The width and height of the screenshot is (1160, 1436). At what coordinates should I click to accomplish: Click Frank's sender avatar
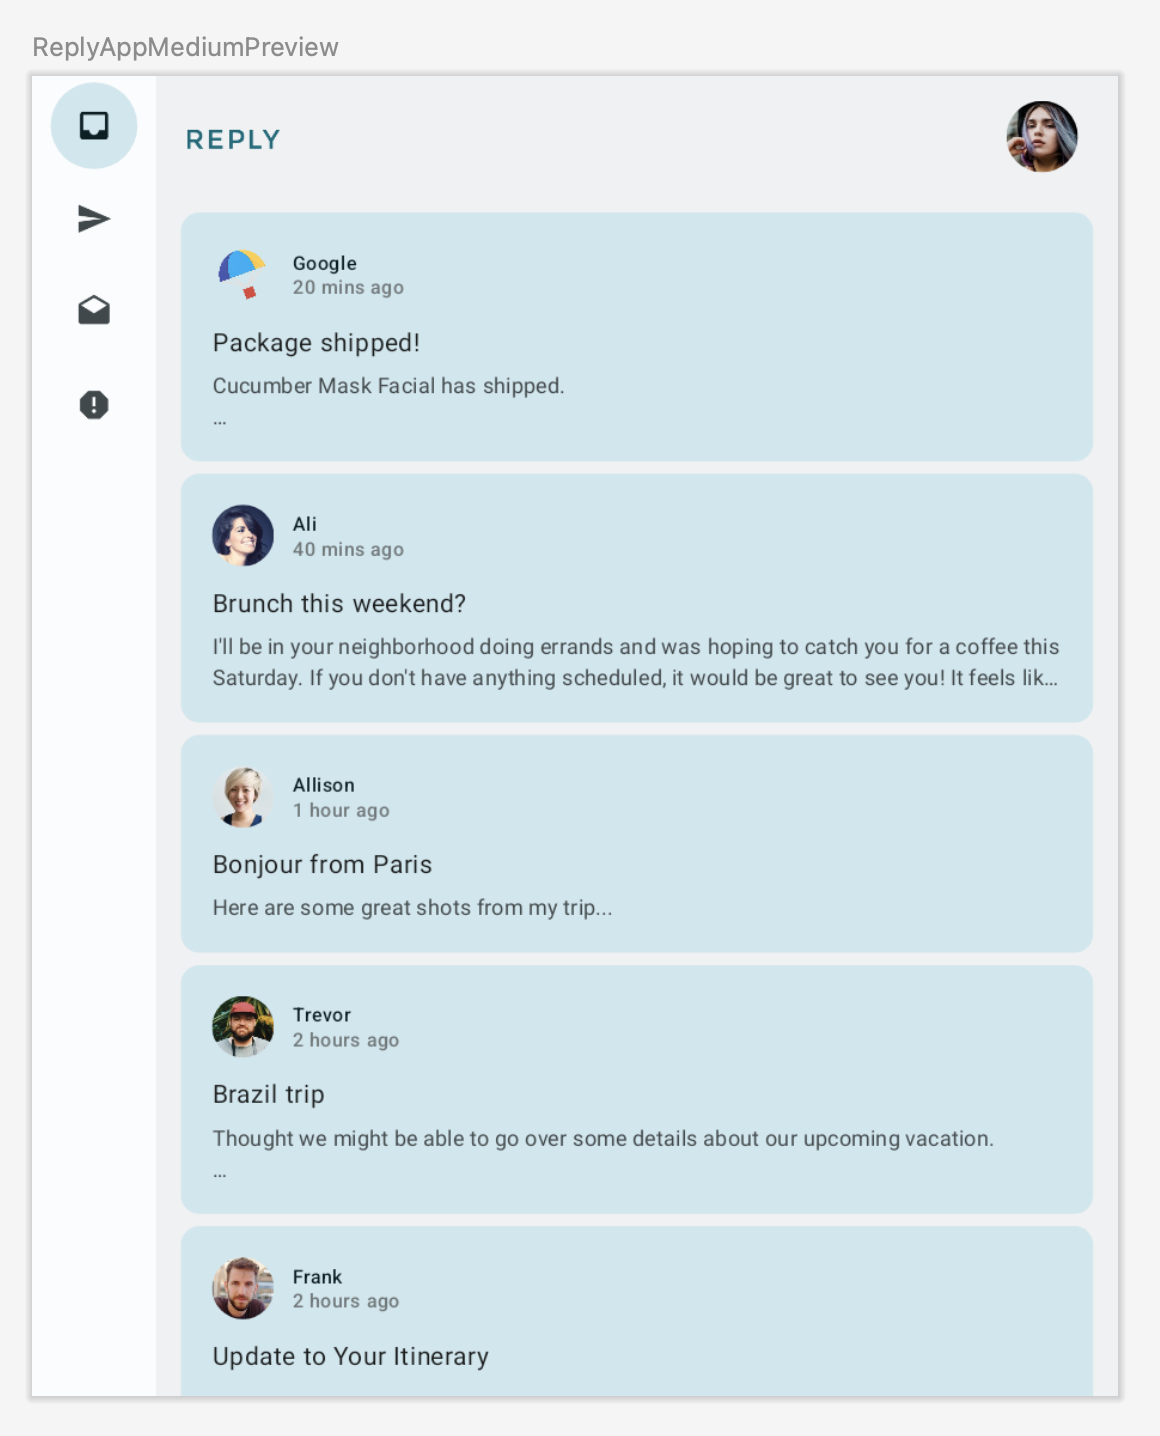pyautogui.click(x=243, y=1288)
